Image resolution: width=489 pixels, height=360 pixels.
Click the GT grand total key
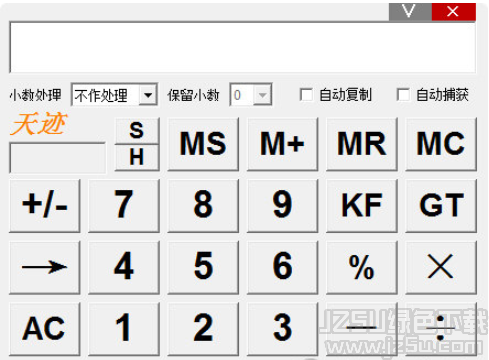click(441, 206)
